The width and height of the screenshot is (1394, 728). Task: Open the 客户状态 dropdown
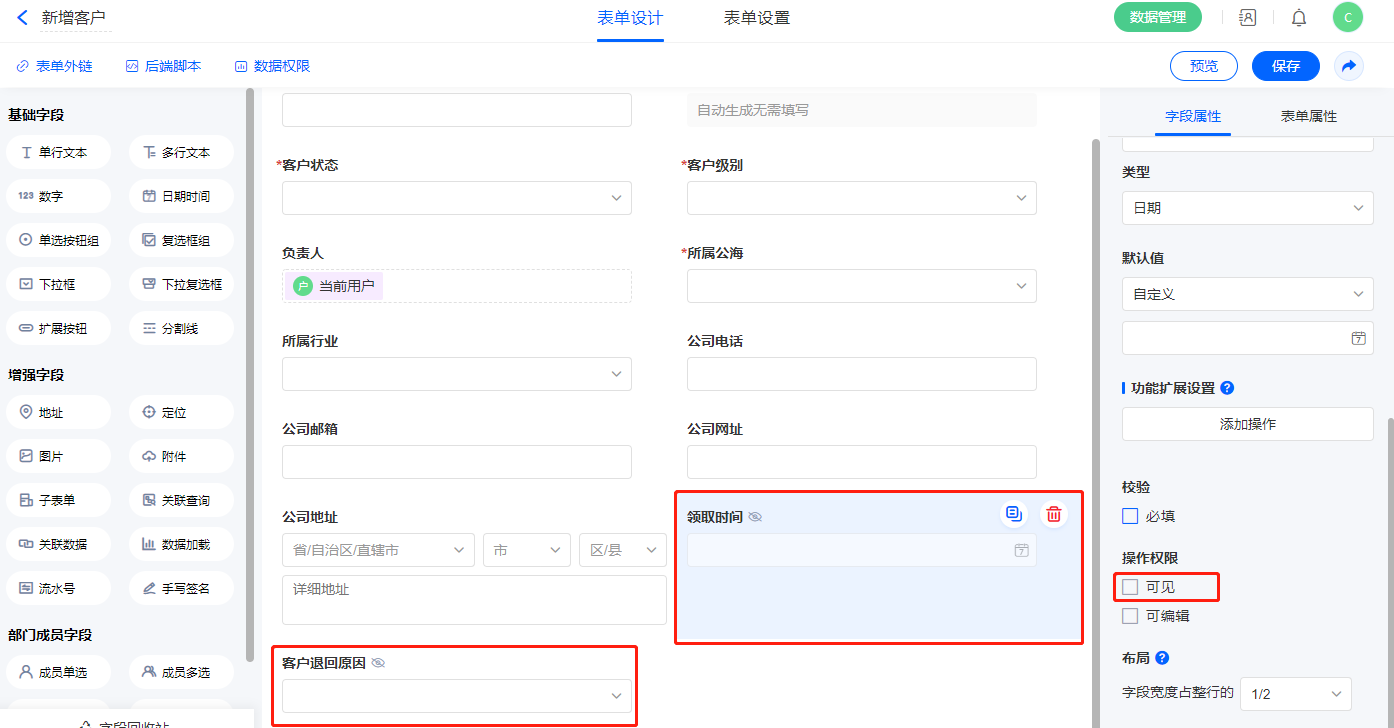tap(456, 198)
